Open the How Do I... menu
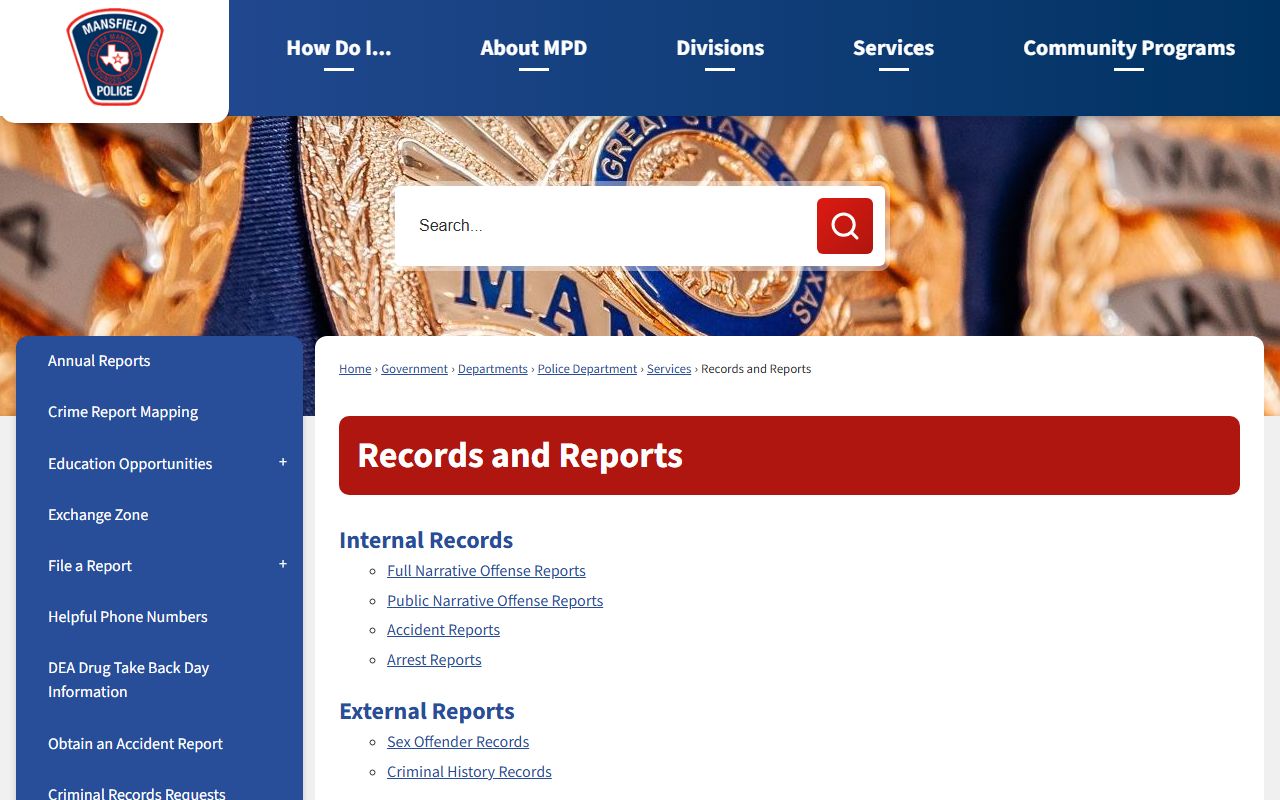The image size is (1280, 800). 339,48
